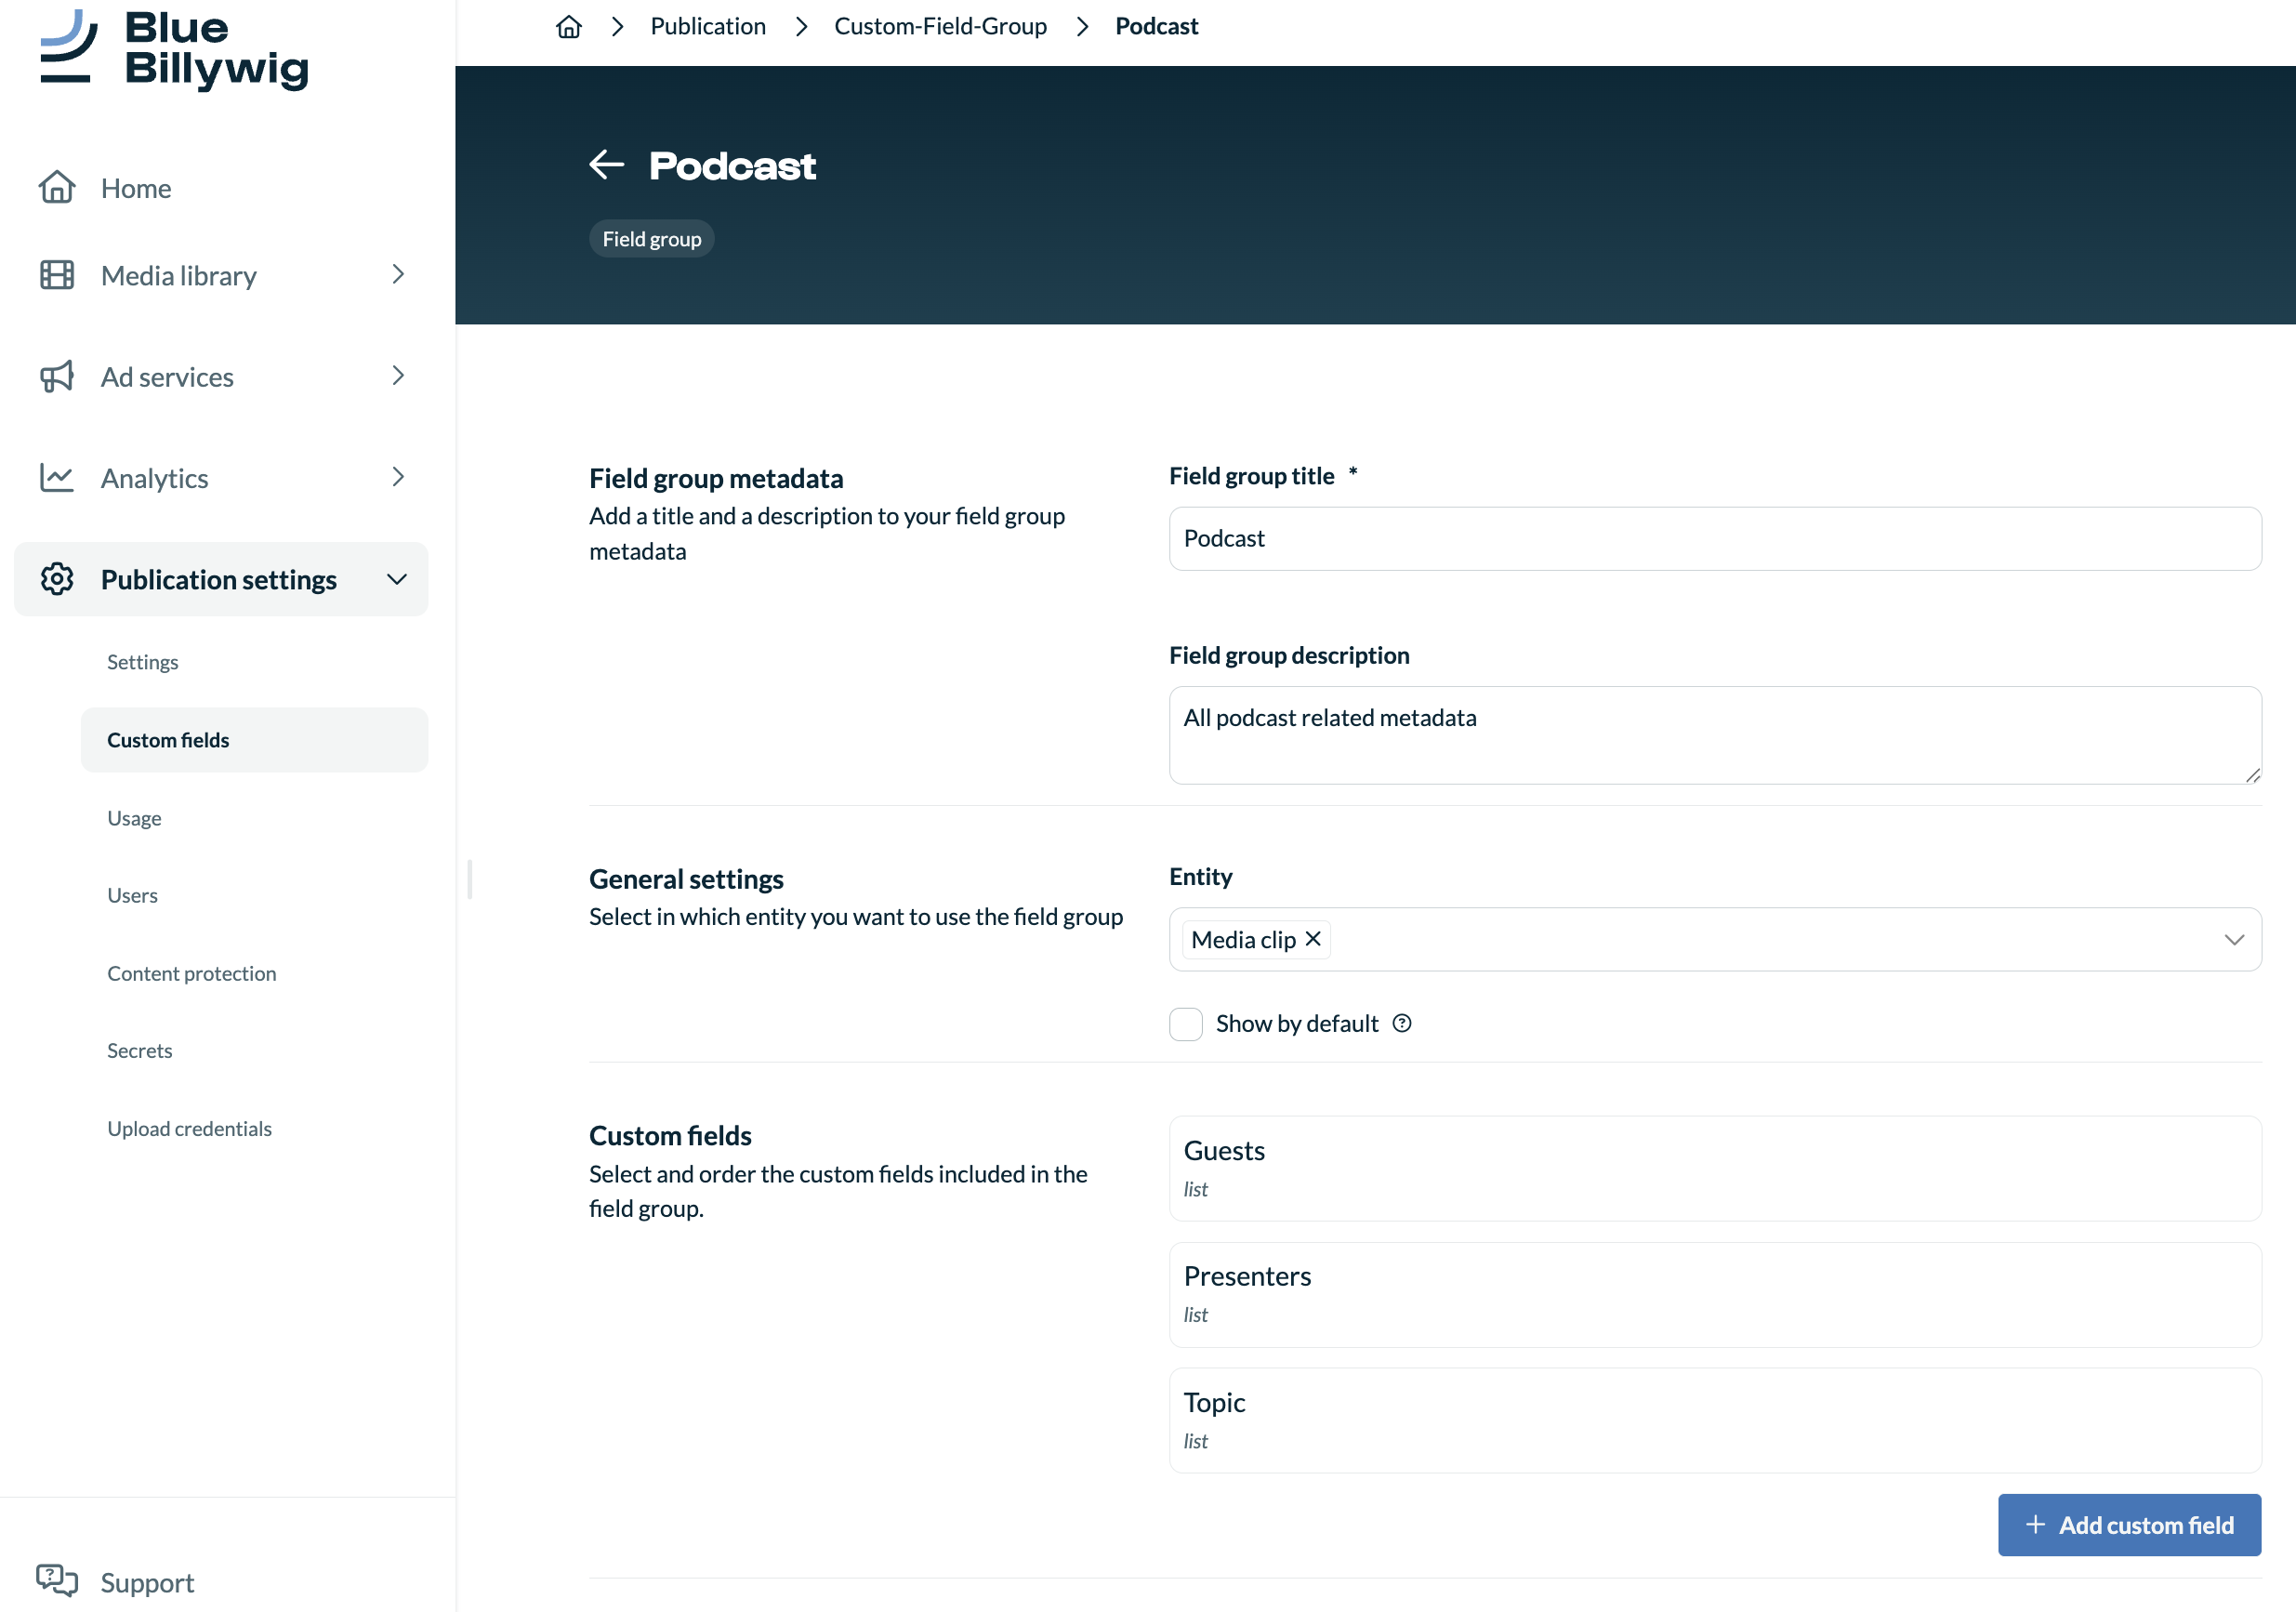Toggle the Show by default checkbox
2296x1612 pixels.
pos(1186,1024)
